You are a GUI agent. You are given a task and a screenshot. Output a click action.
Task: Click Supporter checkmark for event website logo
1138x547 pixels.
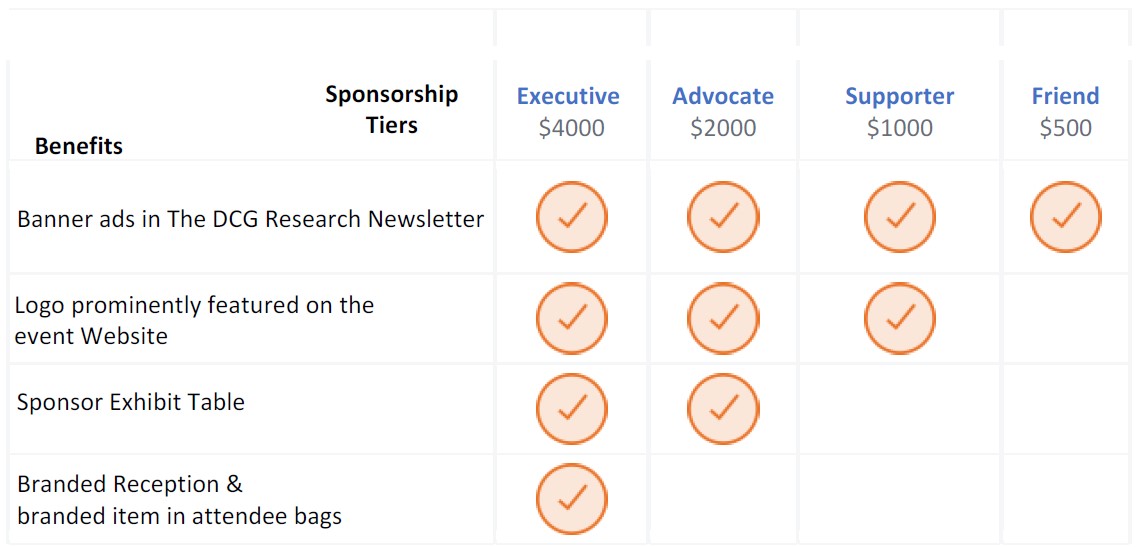[x=900, y=318]
